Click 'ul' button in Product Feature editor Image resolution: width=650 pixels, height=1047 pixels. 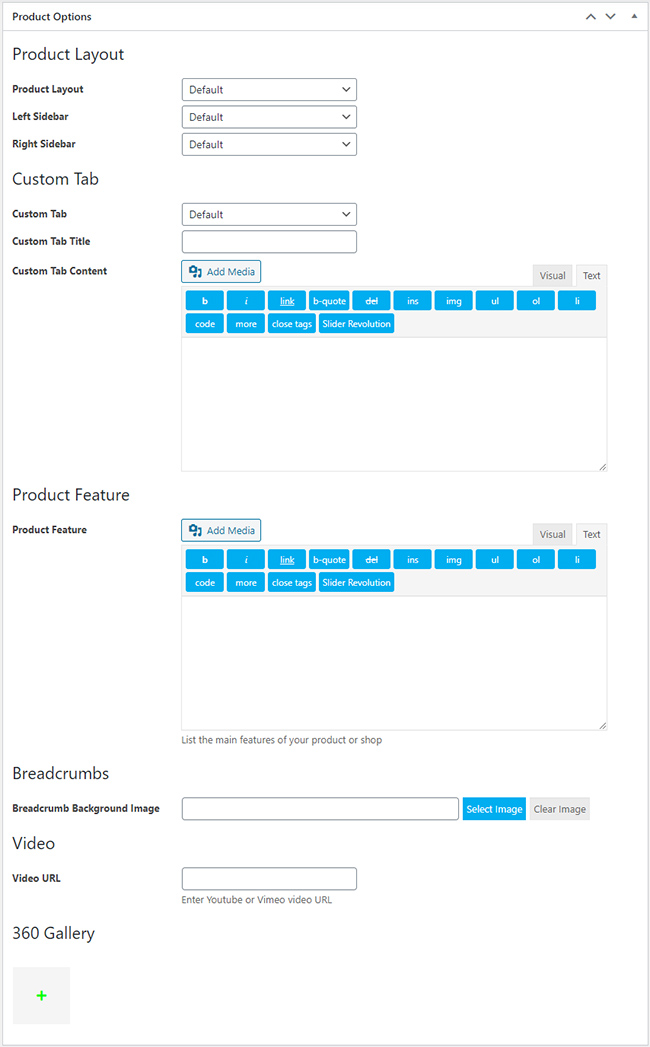coord(495,560)
